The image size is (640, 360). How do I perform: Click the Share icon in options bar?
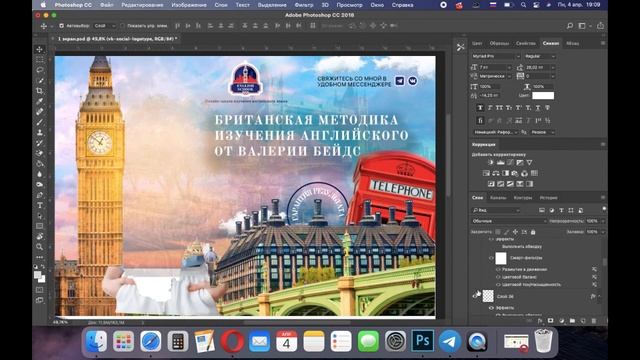click(600, 26)
